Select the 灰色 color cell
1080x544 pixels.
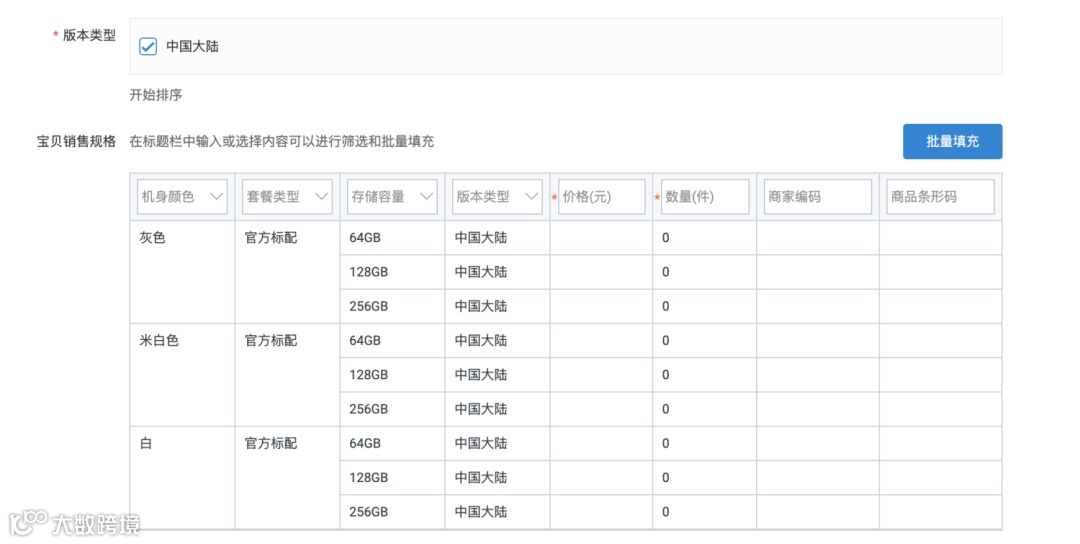point(182,272)
